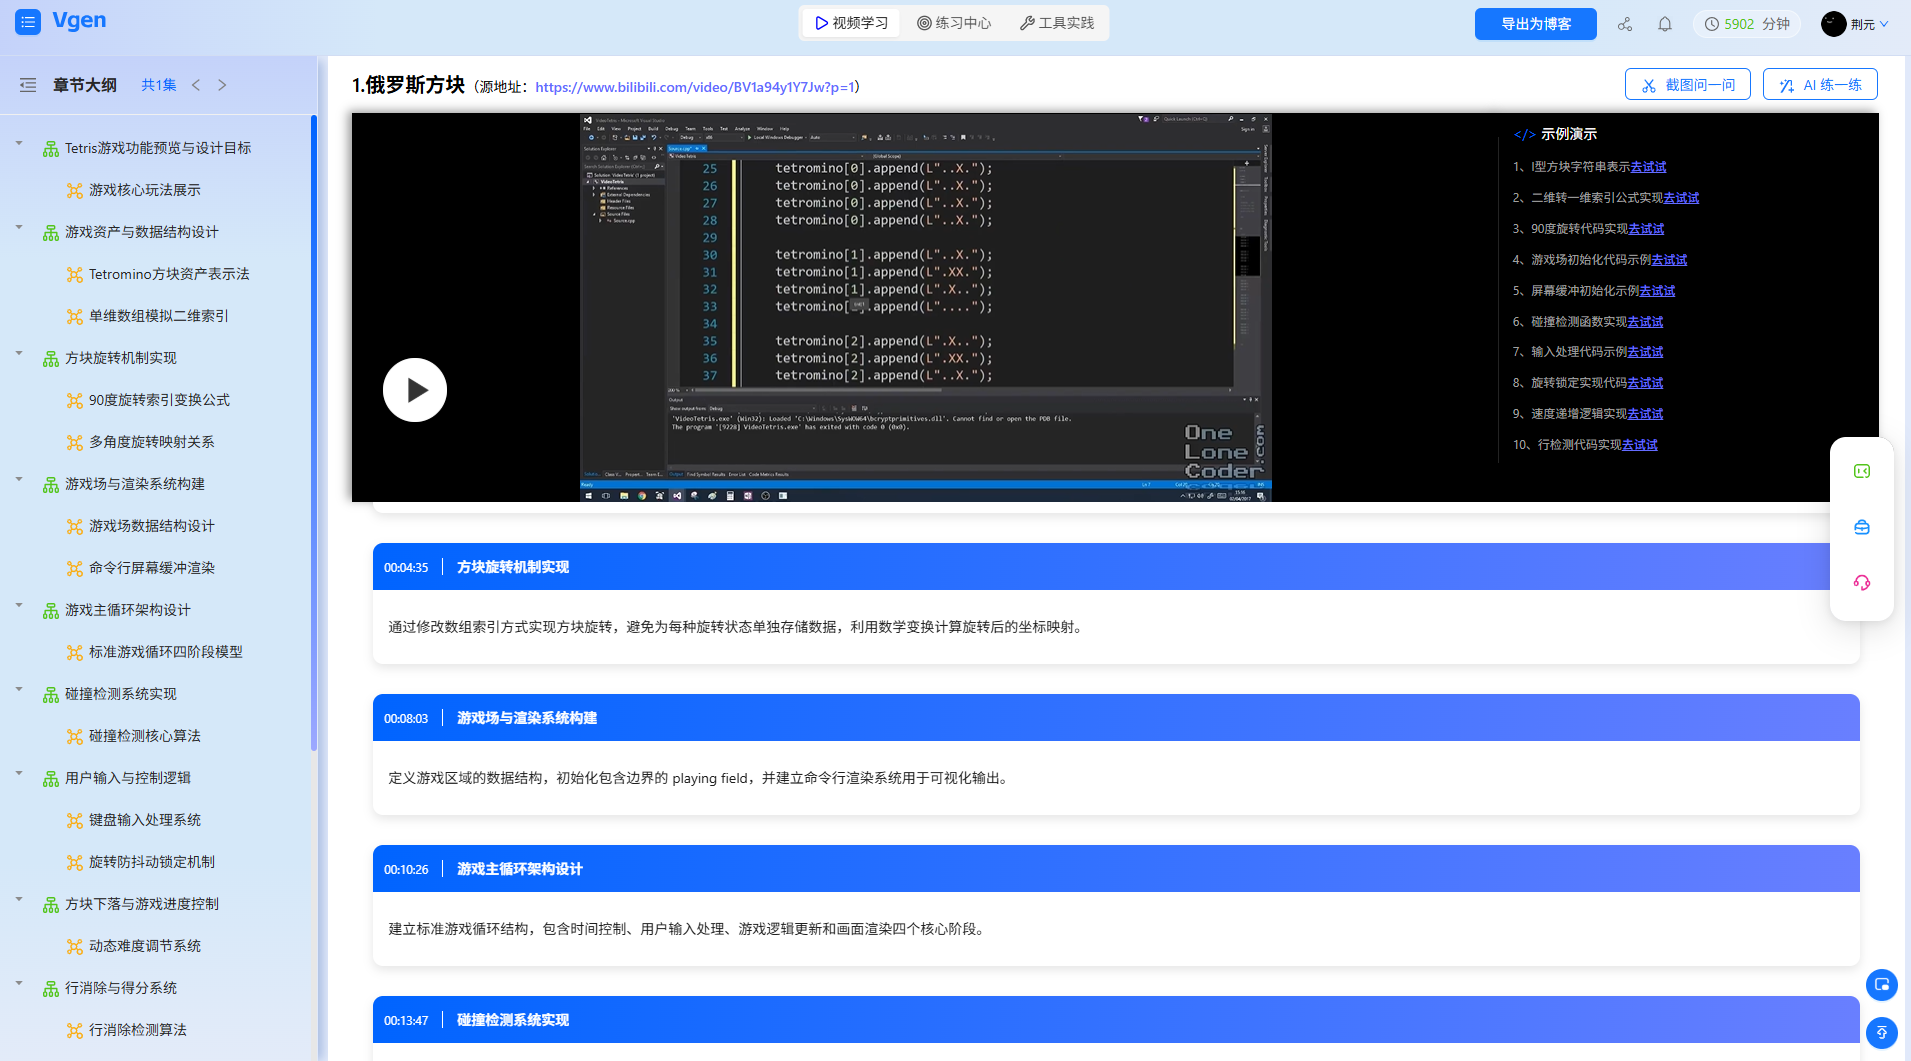Click the sidebar vertical scrollbar
The height and width of the screenshot is (1061, 1911).
point(313,432)
